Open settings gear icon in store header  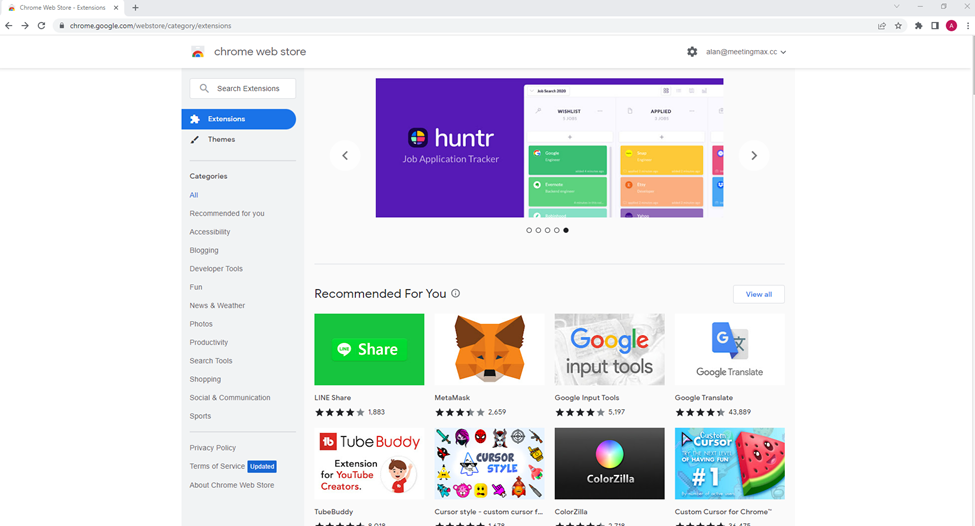tap(692, 52)
